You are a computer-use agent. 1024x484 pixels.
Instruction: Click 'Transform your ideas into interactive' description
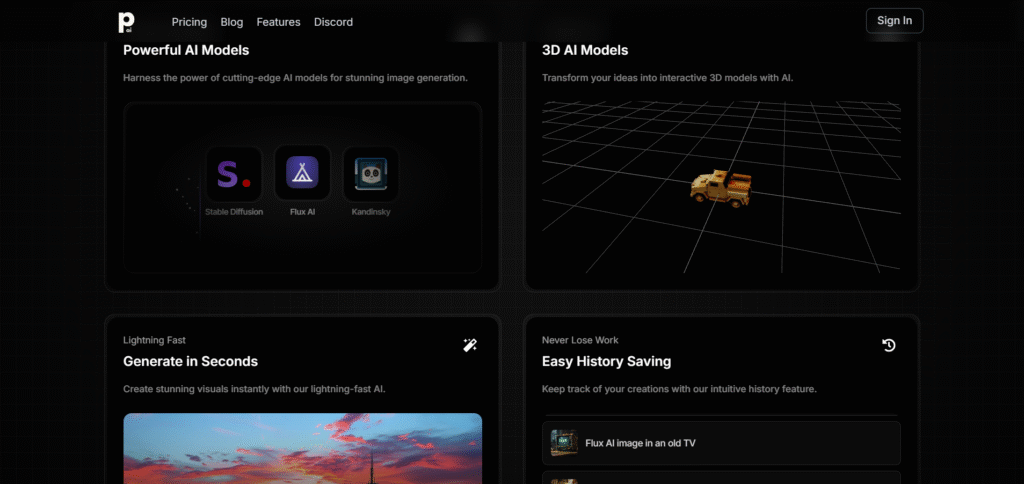point(667,78)
